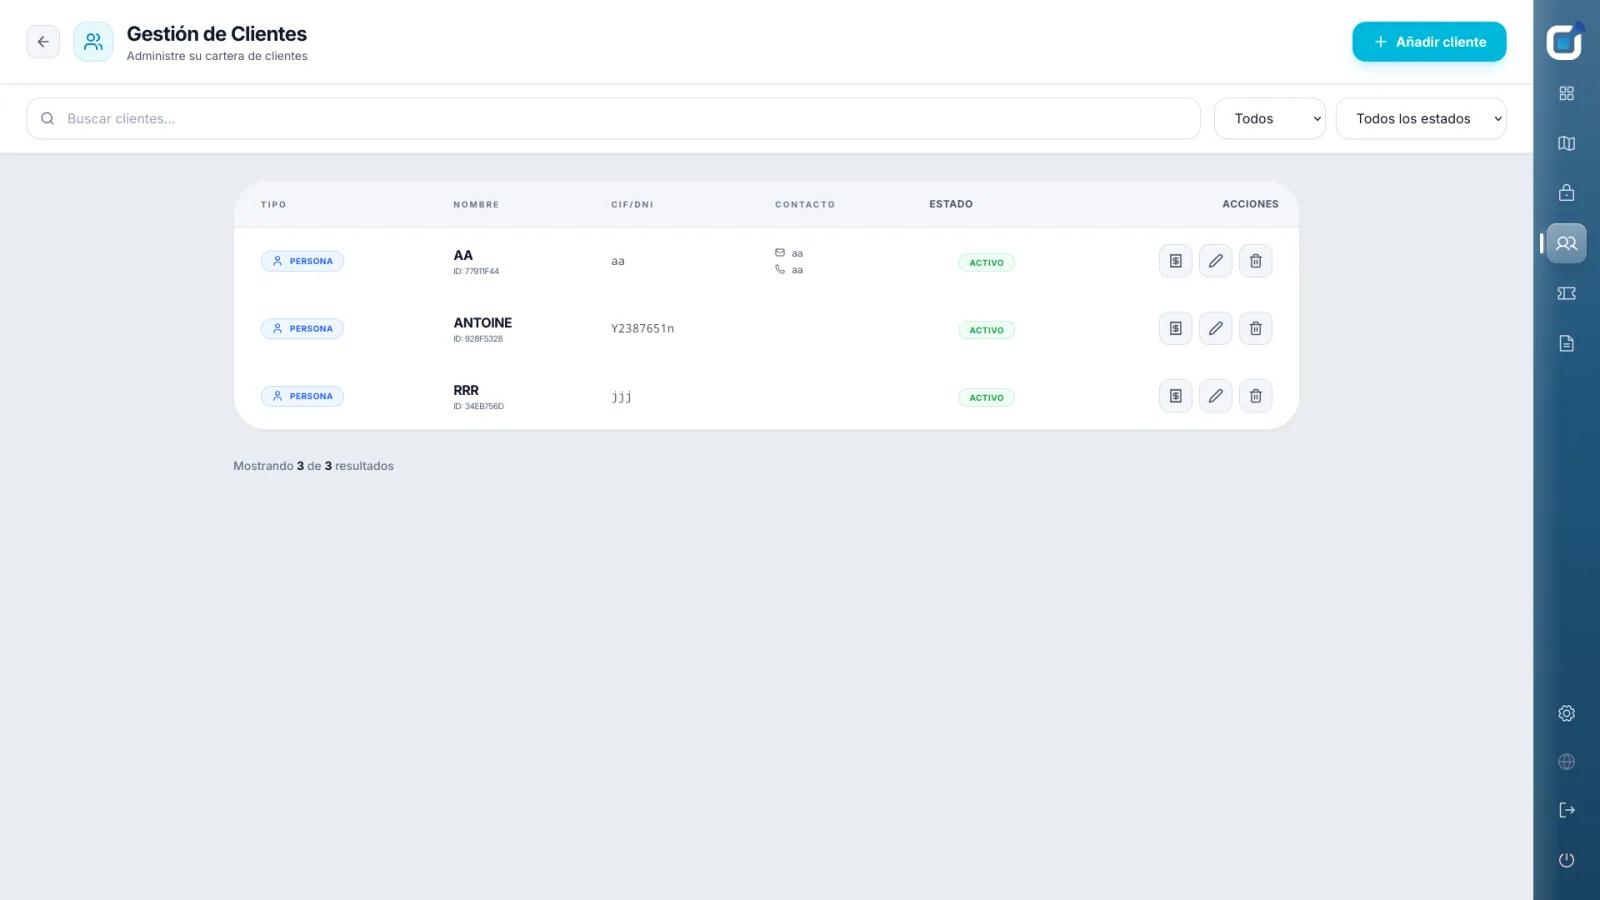Open the Todos type filter dropdown
1600x900 pixels.
tap(1270, 118)
